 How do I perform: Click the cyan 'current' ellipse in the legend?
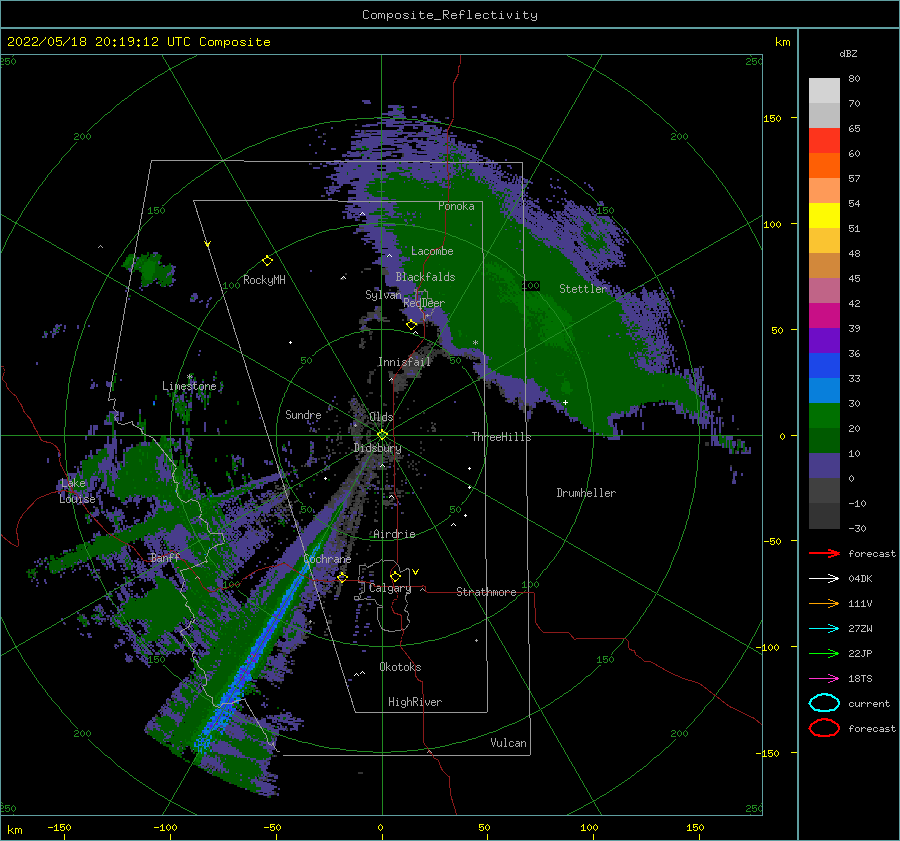pos(824,703)
